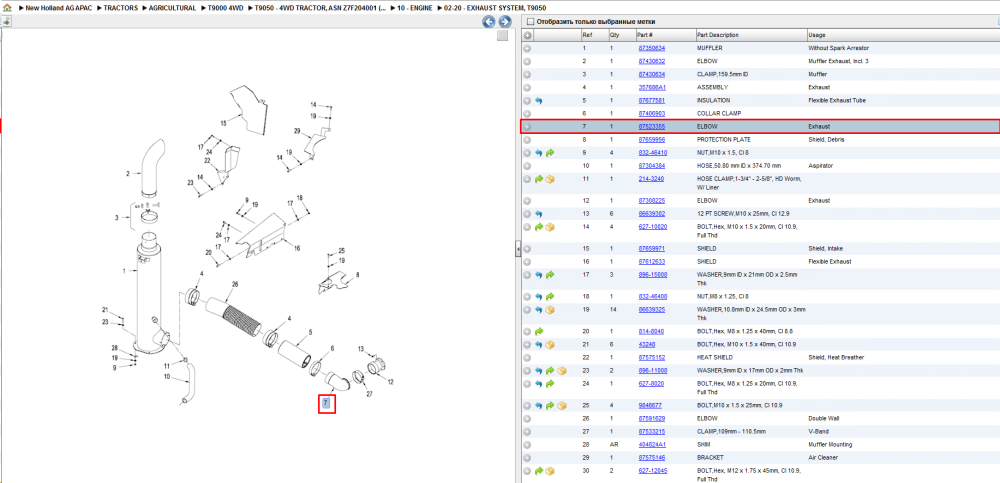Image resolution: width=1000 pixels, height=483 pixels.
Task: Click the plus icon on the HEAT SHIELD row
Action: point(527,357)
